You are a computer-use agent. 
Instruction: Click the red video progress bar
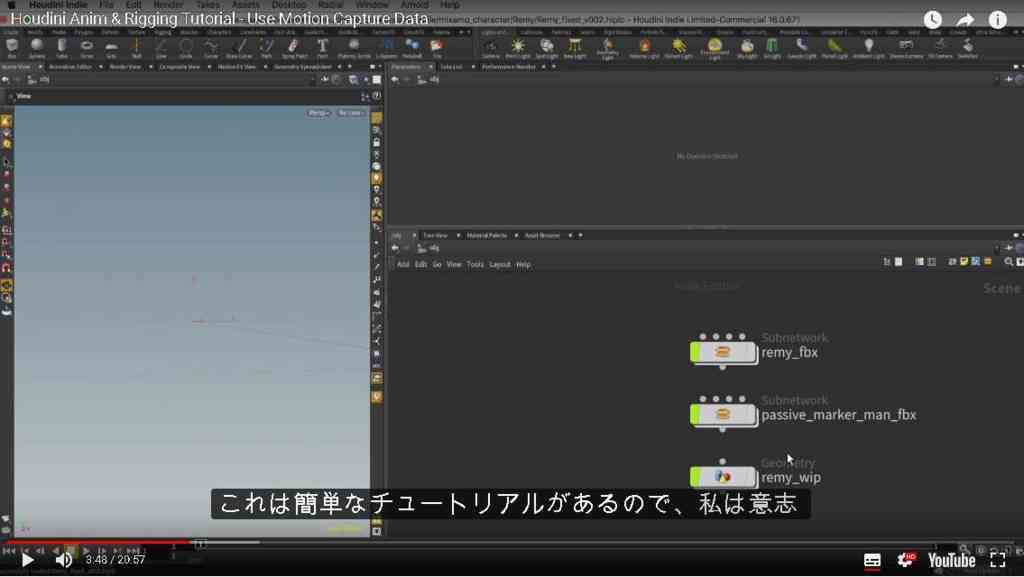(98, 542)
